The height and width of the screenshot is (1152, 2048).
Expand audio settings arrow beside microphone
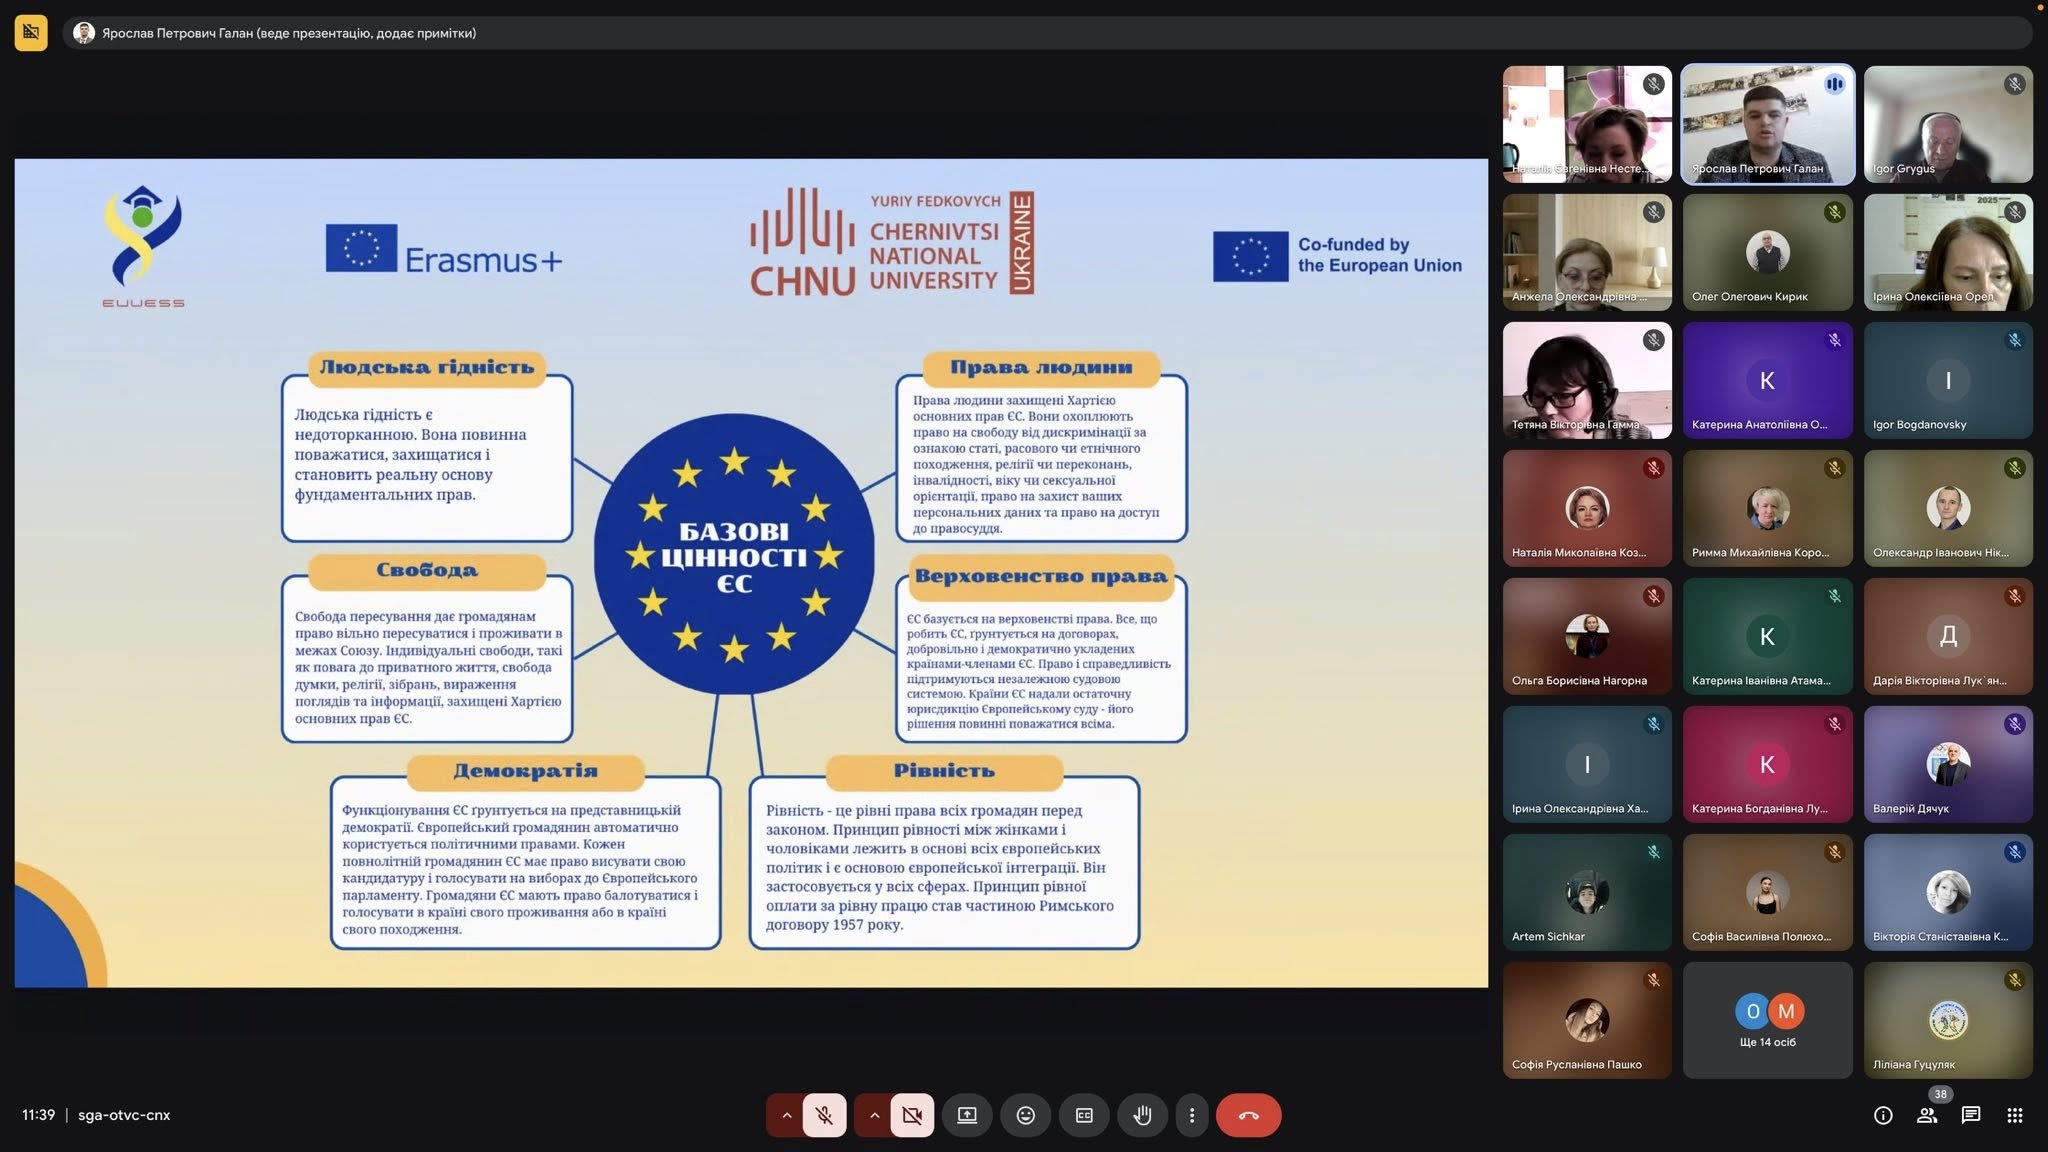[786, 1115]
